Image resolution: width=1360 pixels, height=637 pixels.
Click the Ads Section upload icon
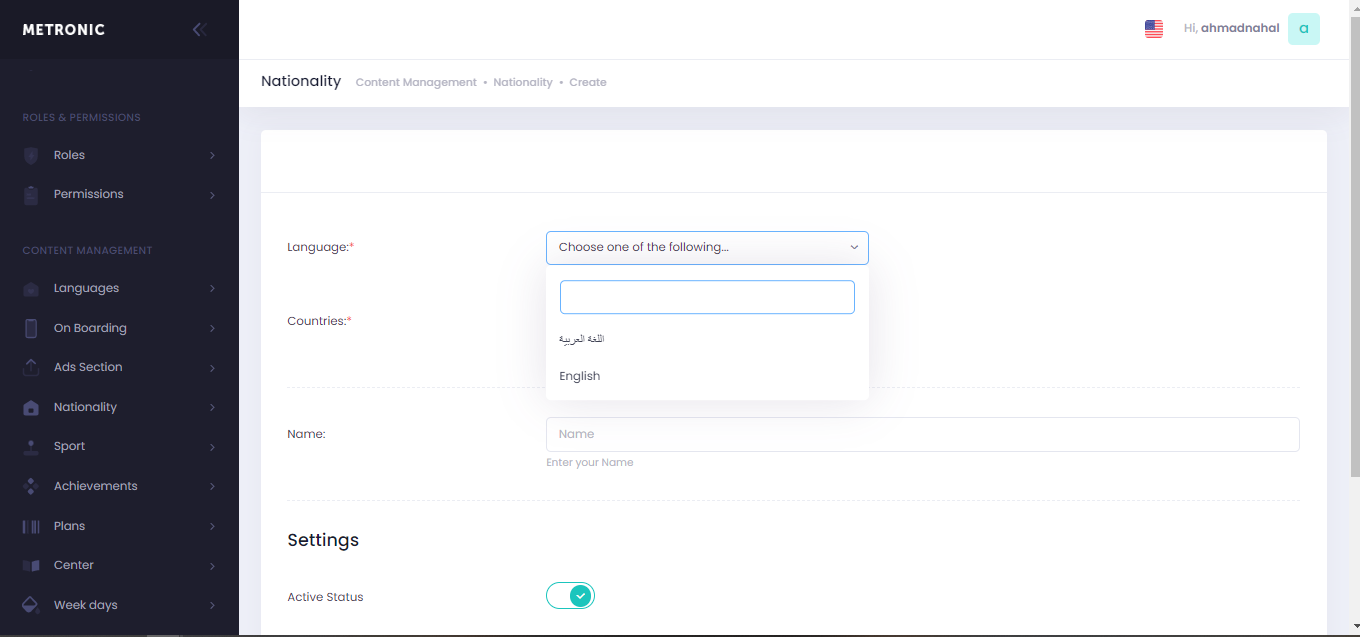click(x=31, y=368)
